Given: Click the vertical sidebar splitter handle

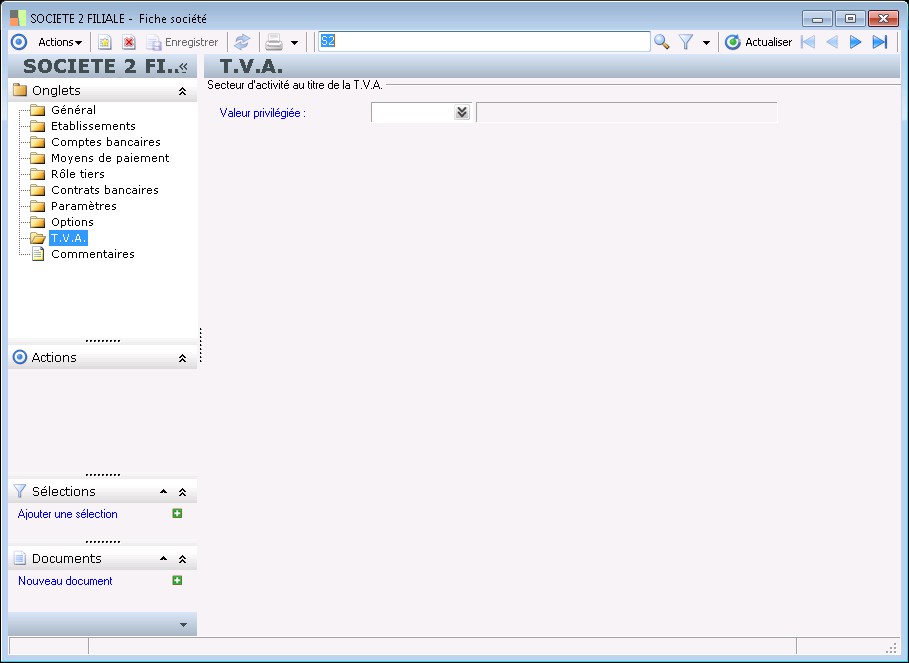Looking at the screenshot, I should pyautogui.click(x=201, y=345).
